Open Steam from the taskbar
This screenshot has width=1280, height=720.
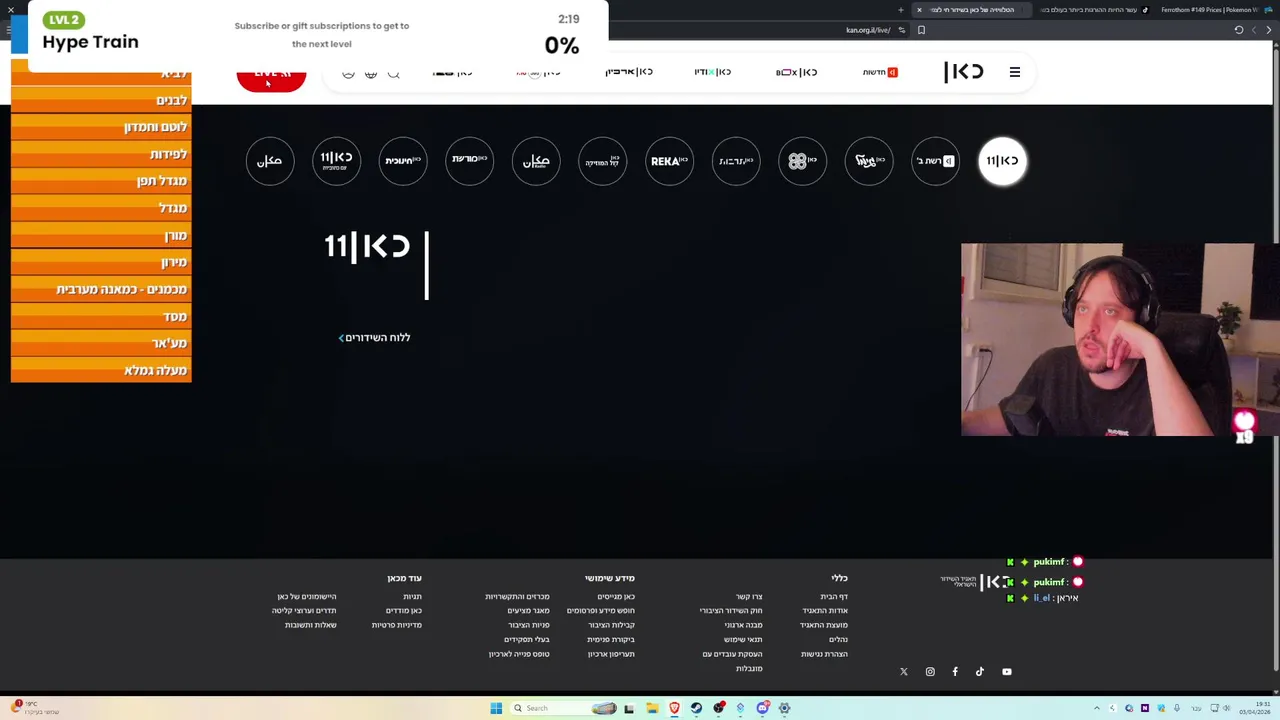[x=696, y=708]
